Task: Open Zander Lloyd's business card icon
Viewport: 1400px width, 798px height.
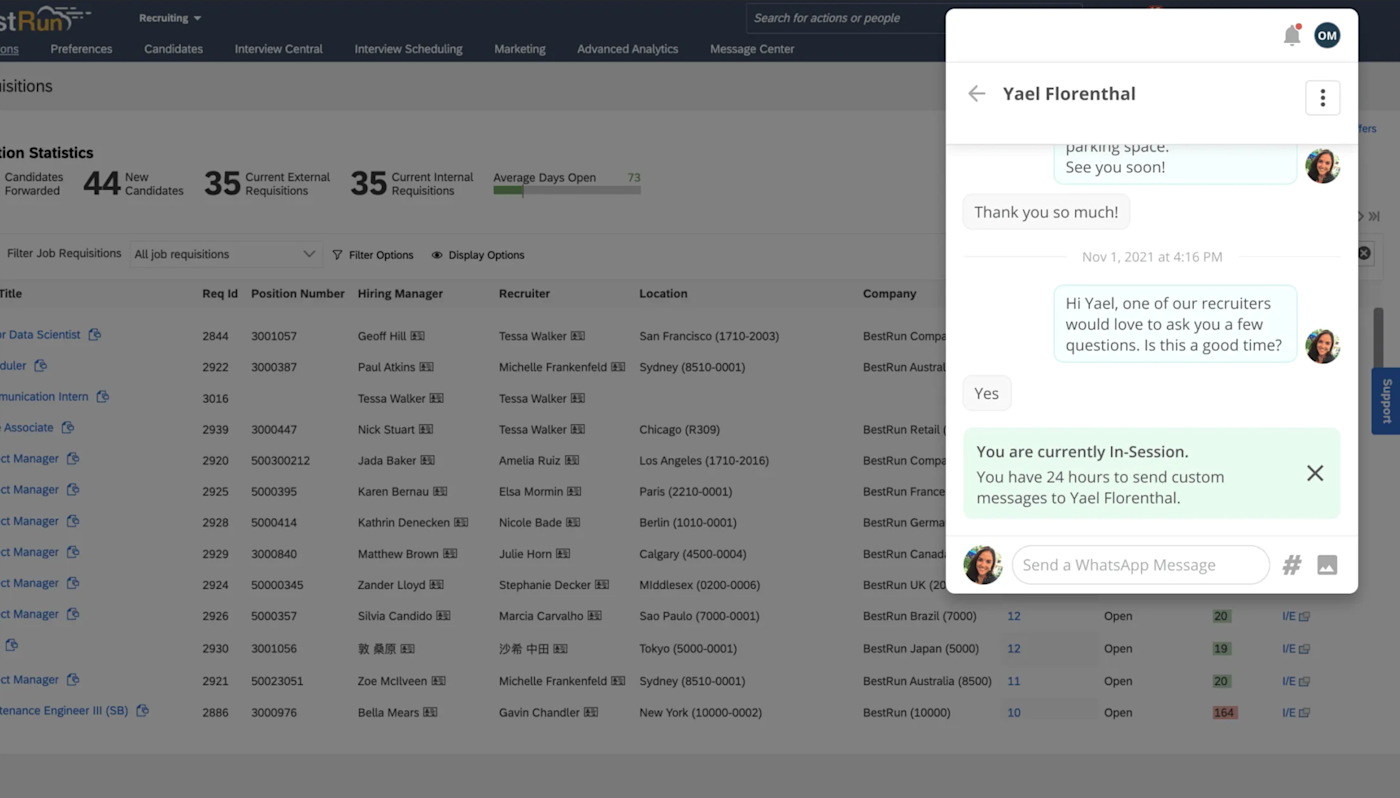Action: point(436,584)
